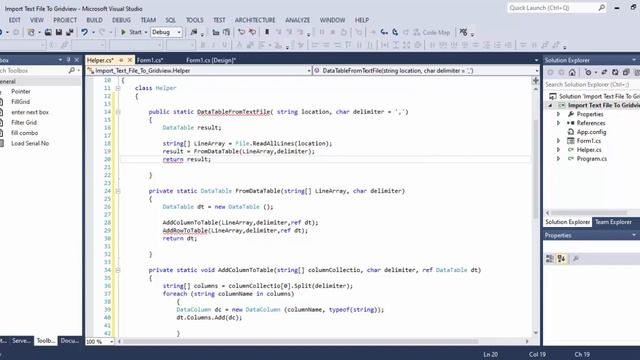This screenshot has height=360, width=640.
Task: Click the Solution Explorer horizontal scrollbar
Action: point(589,213)
